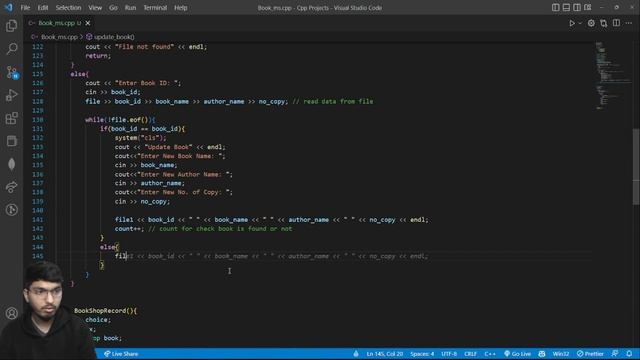This screenshot has width=640, height=360.
Task: Split the editor to the right
Action: click(616, 23)
